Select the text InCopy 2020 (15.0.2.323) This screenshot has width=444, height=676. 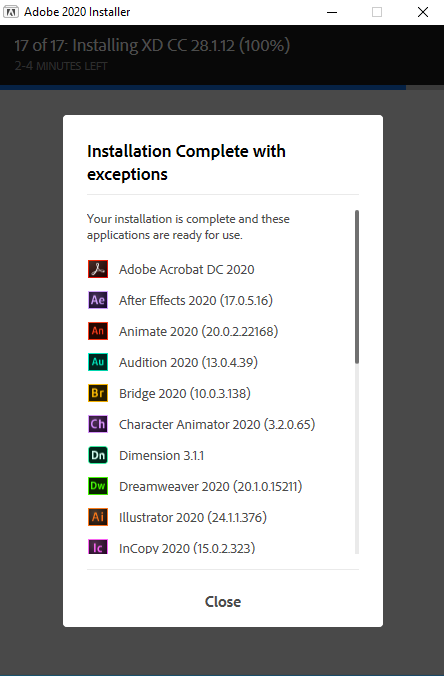pos(187,548)
